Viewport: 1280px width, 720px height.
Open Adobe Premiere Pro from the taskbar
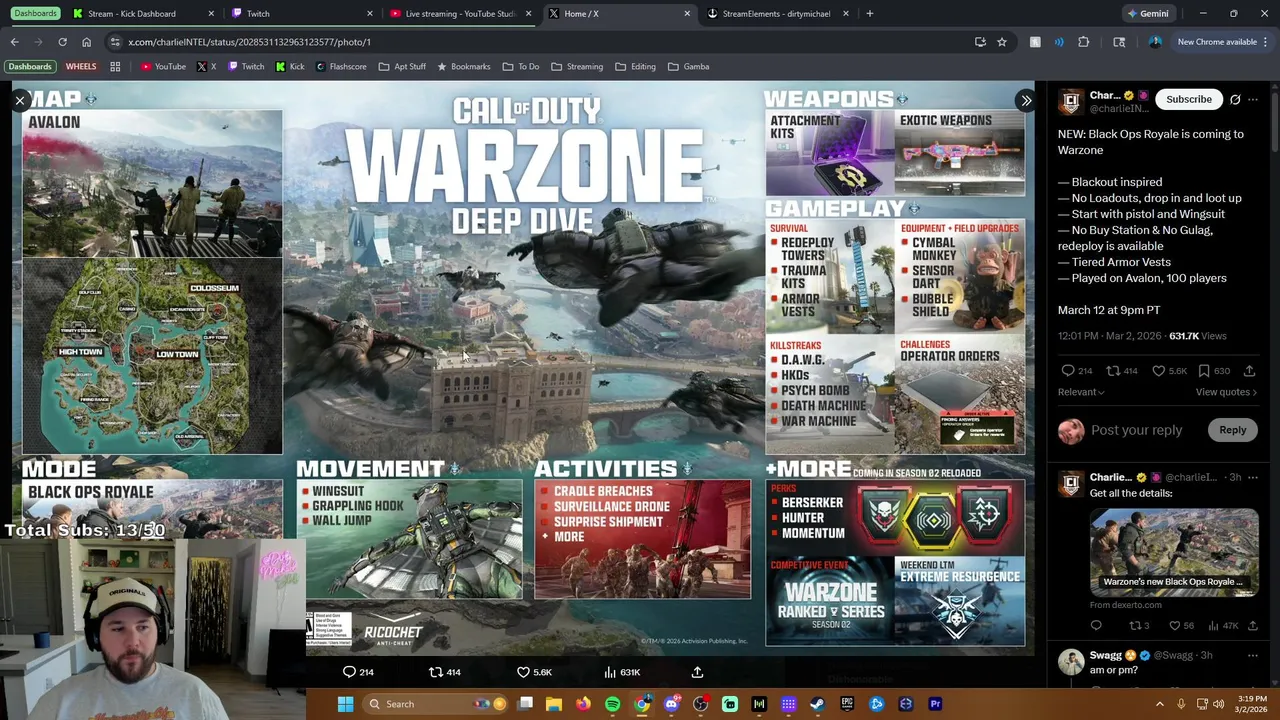[x=935, y=704]
